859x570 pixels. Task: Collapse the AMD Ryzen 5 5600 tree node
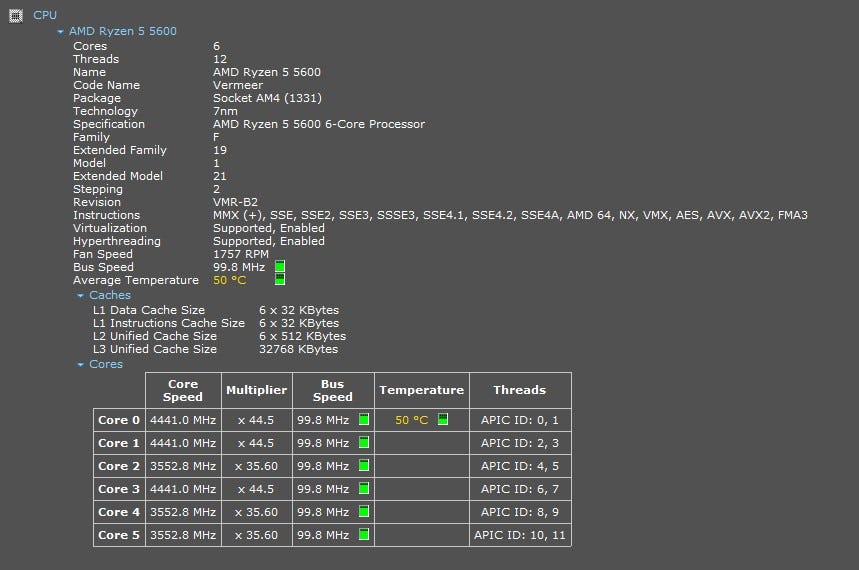60,32
